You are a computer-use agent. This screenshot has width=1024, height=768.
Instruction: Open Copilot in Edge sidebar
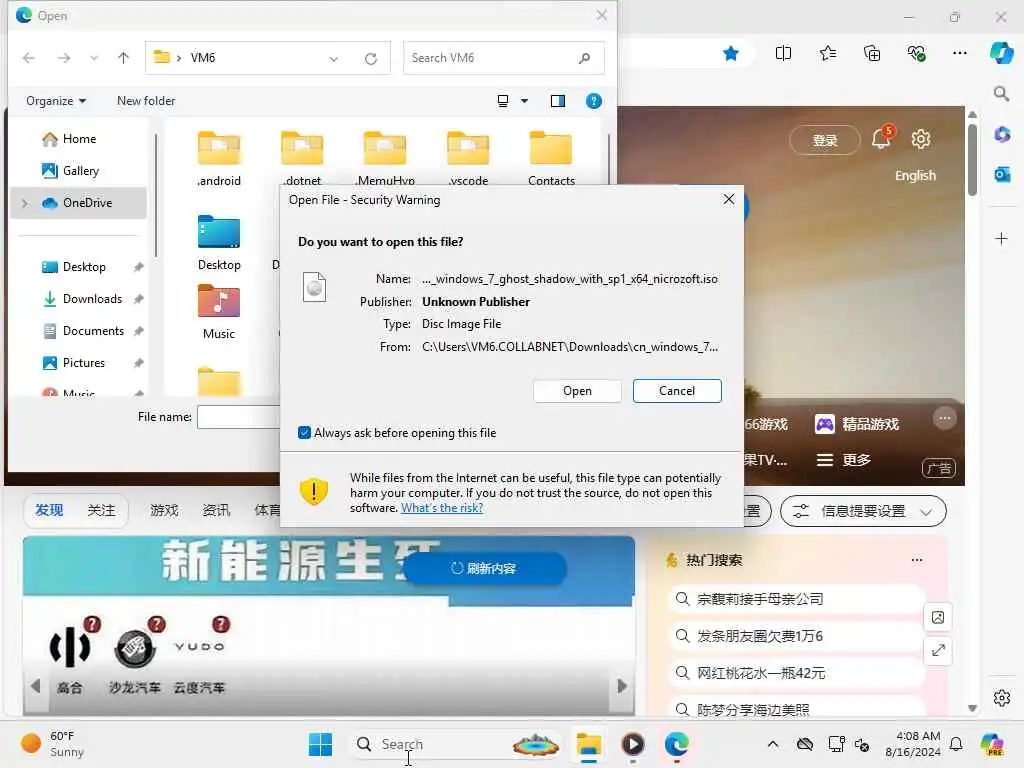click(x=1001, y=53)
